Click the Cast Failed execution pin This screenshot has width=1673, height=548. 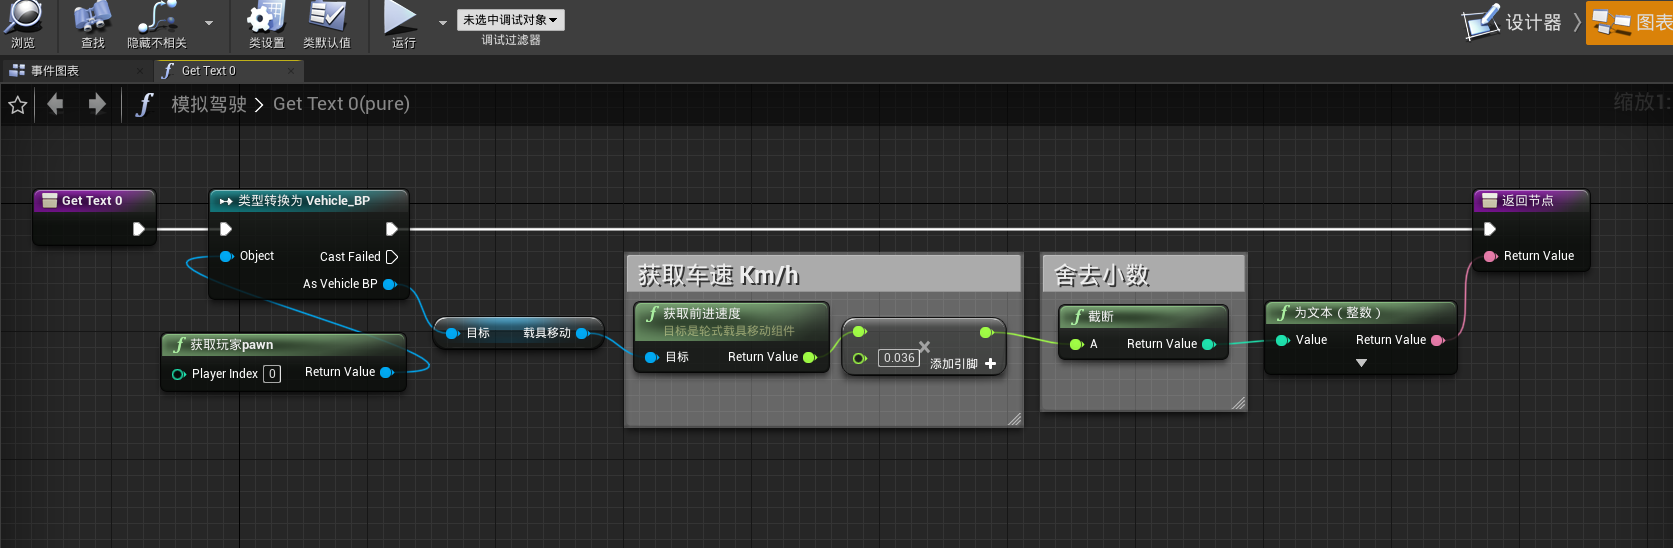[391, 257]
